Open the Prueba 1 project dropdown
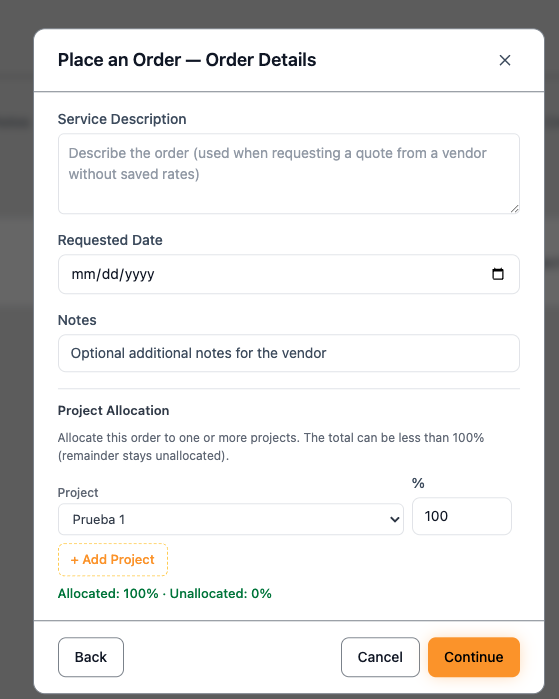 (x=231, y=519)
